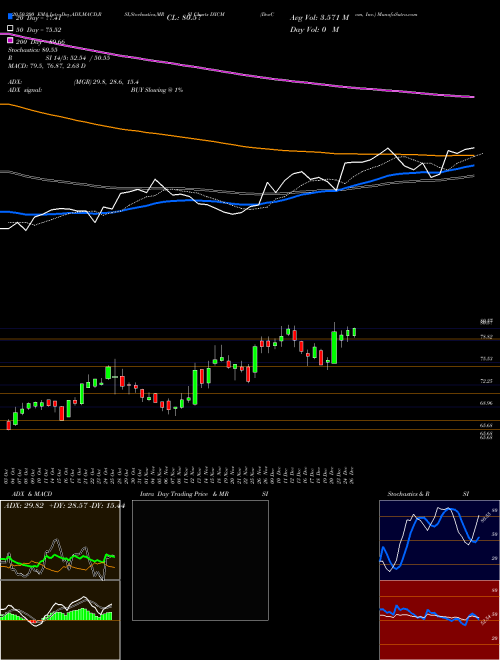
Task: Click the 'CL:' closing price value
Action: (182, 18)
